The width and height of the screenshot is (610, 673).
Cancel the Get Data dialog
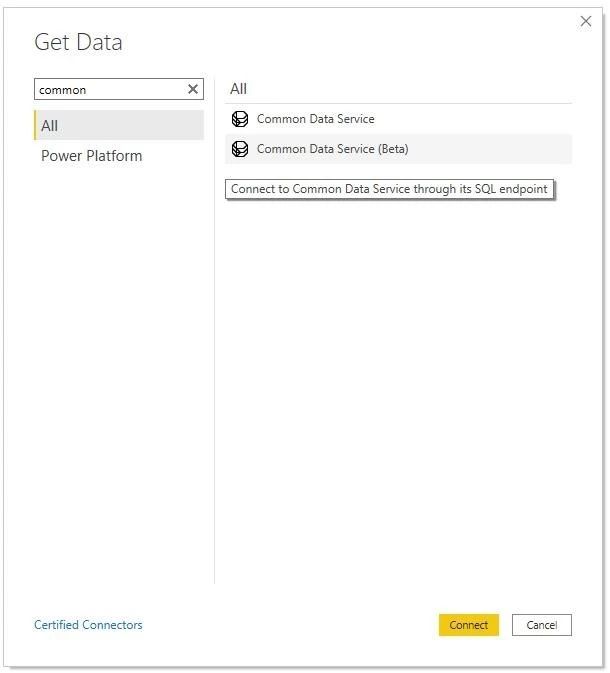click(541, 624)
